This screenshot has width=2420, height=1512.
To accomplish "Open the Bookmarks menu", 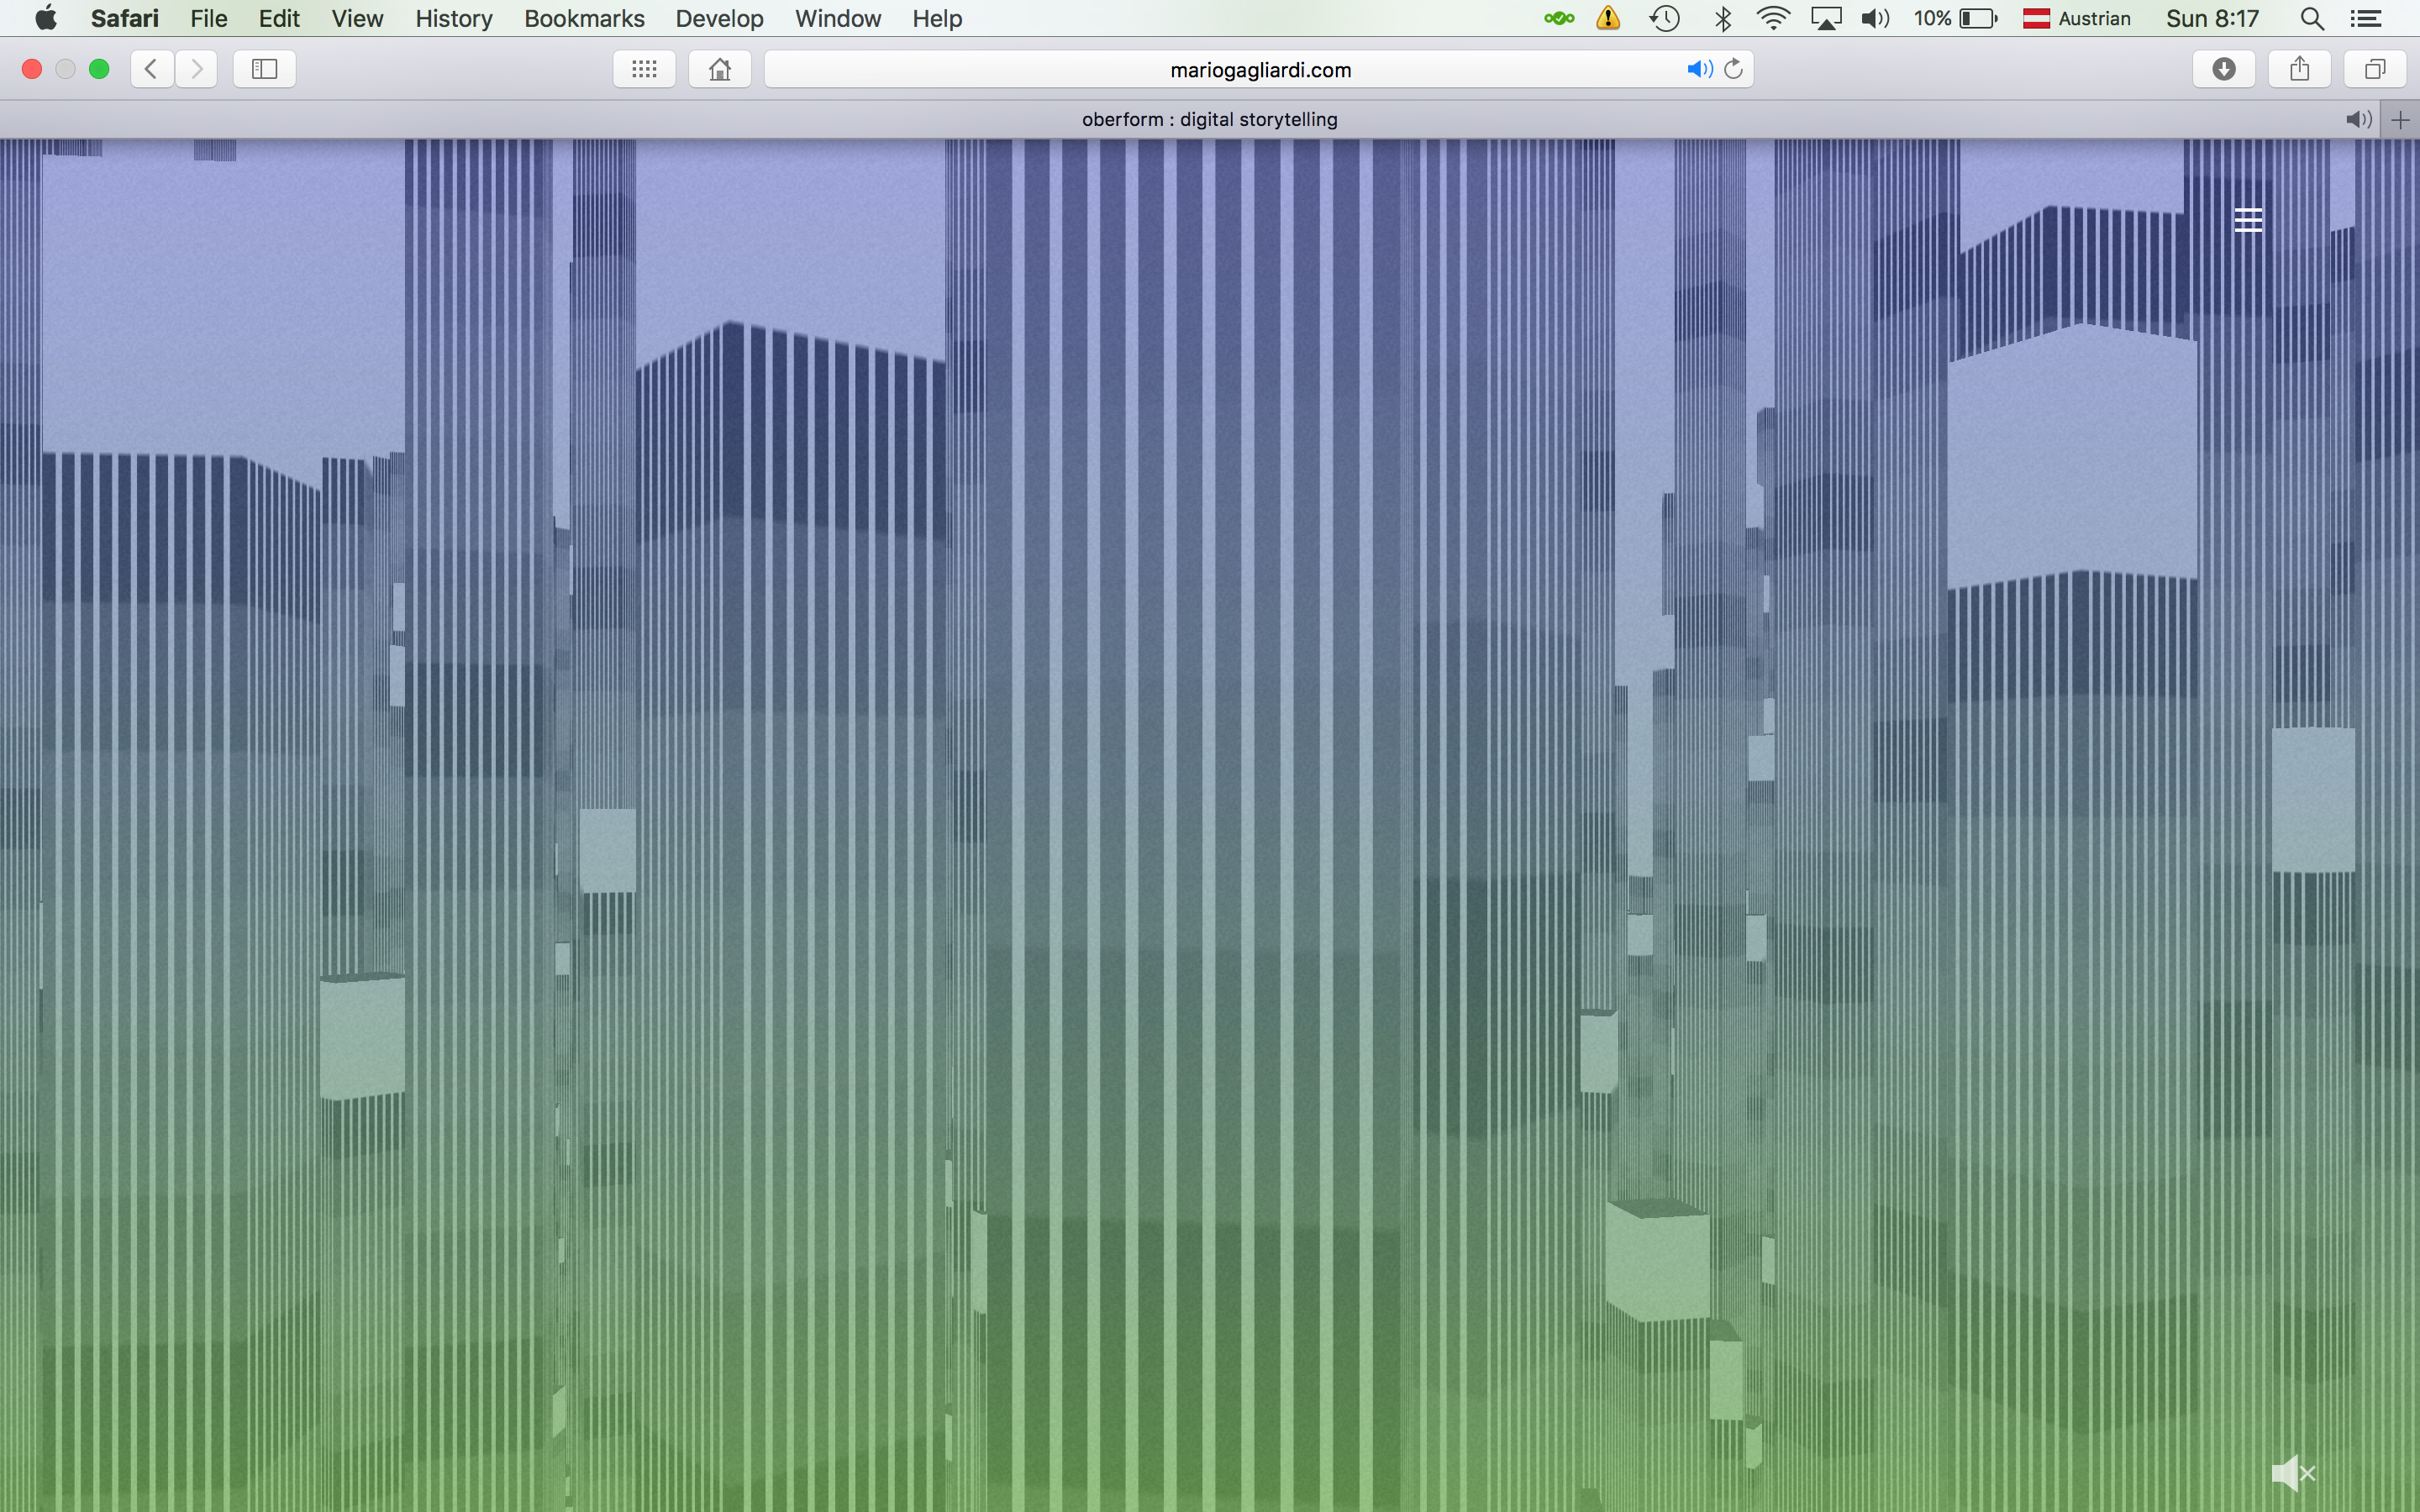I will [x=584, y=18].
